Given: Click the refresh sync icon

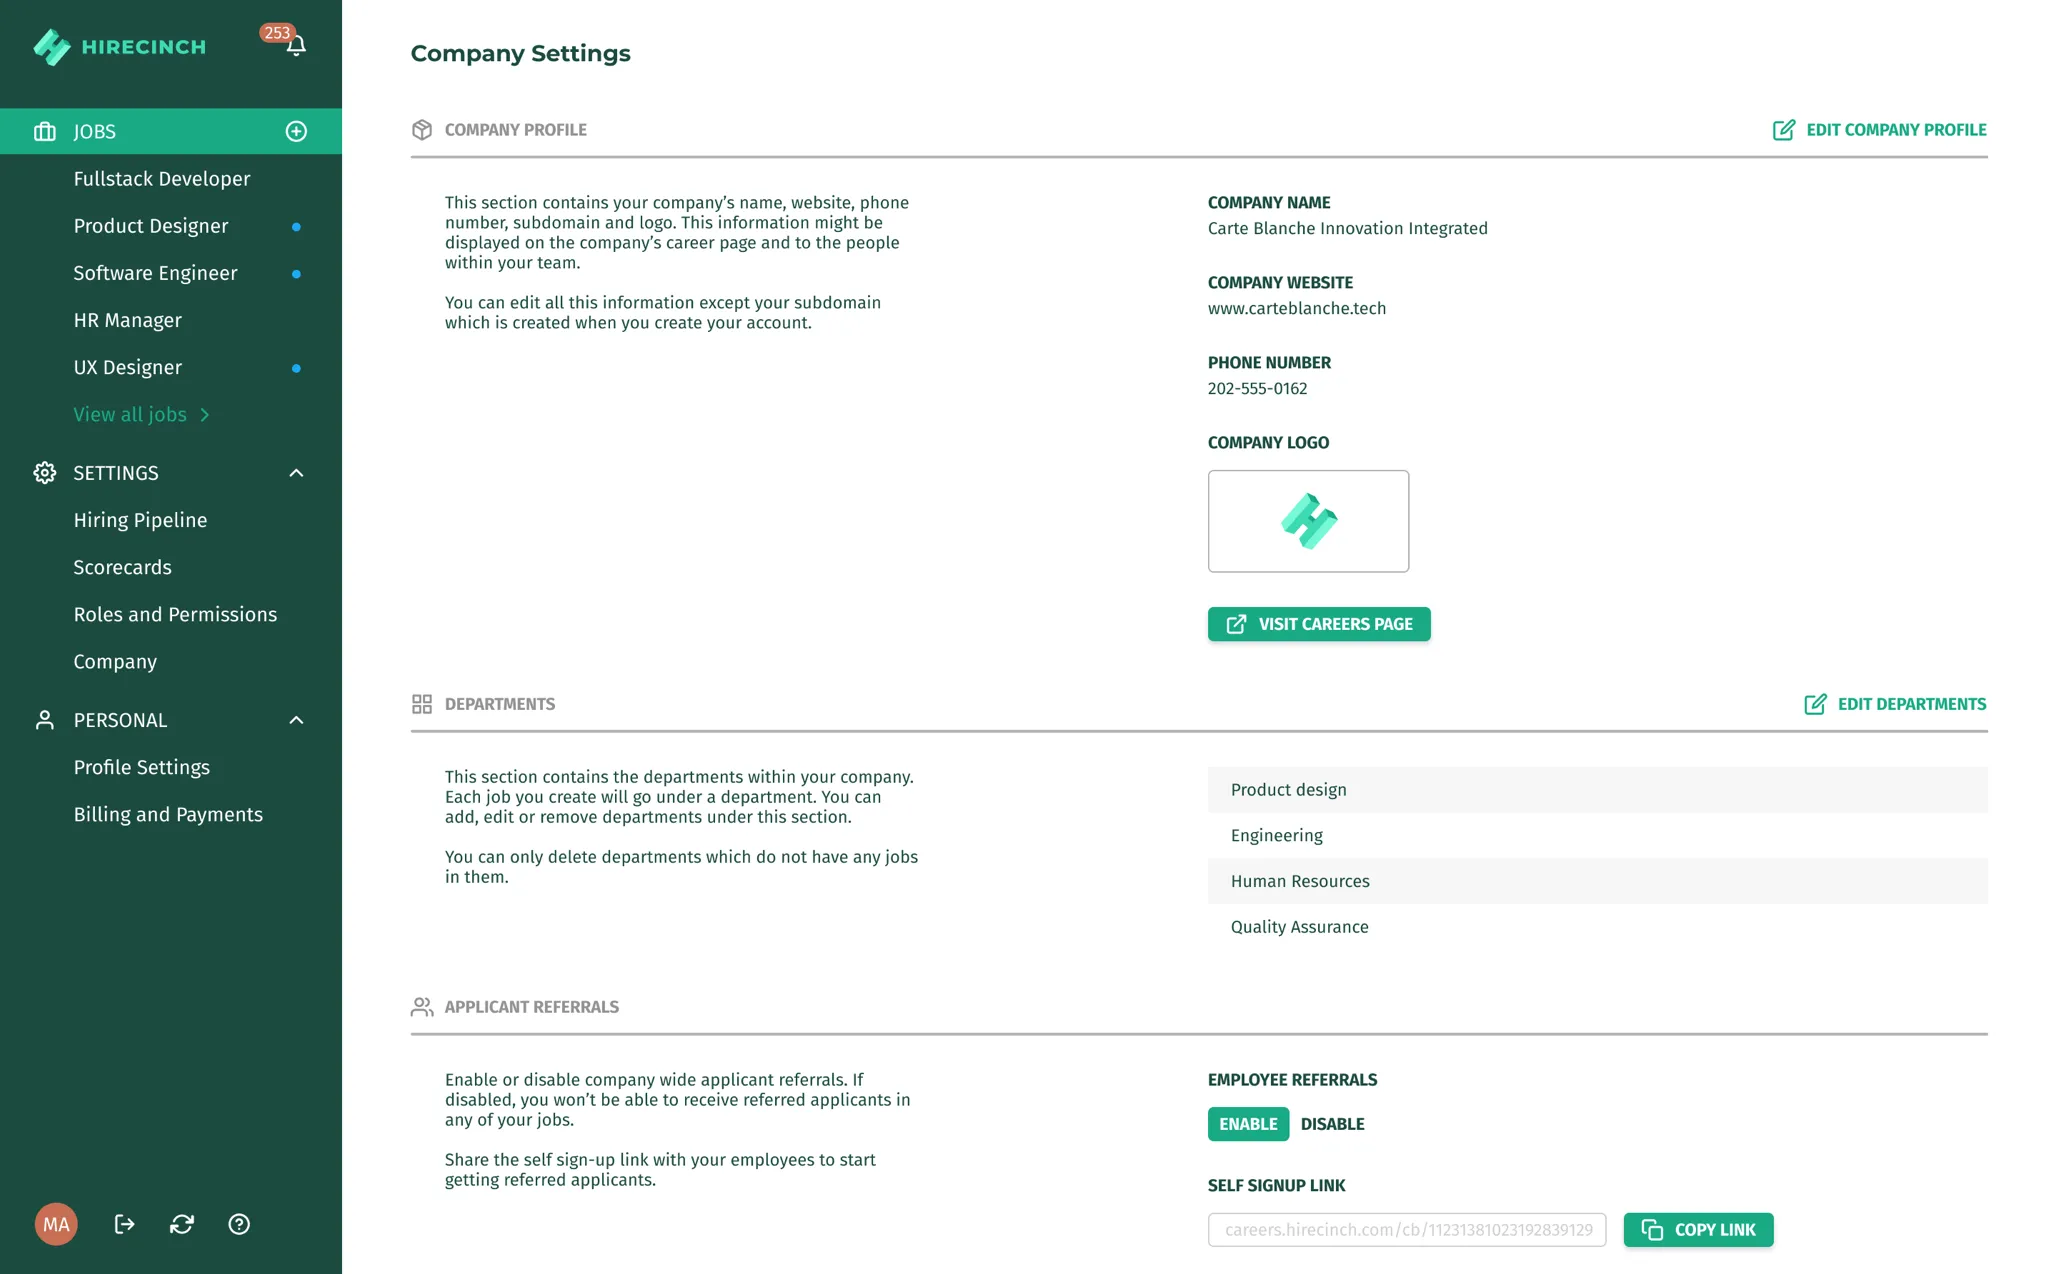Looking at the screenshot, I should coord(182,1224).
